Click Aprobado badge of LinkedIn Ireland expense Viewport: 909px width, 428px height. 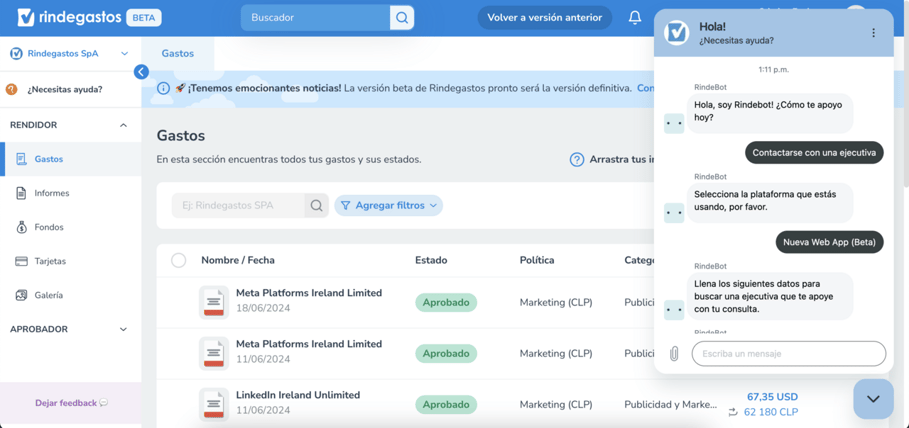click(x=446, y=404)
